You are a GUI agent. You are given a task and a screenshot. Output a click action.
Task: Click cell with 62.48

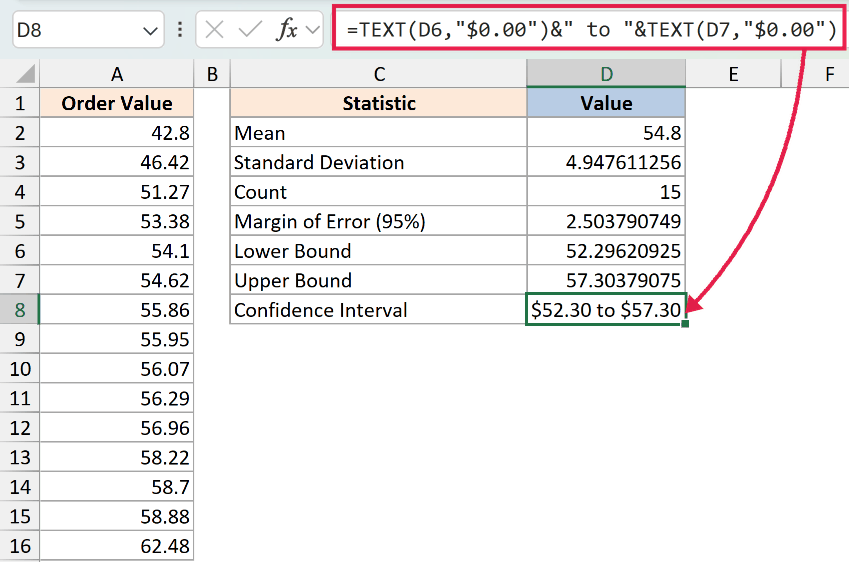[x=116, y=546]
